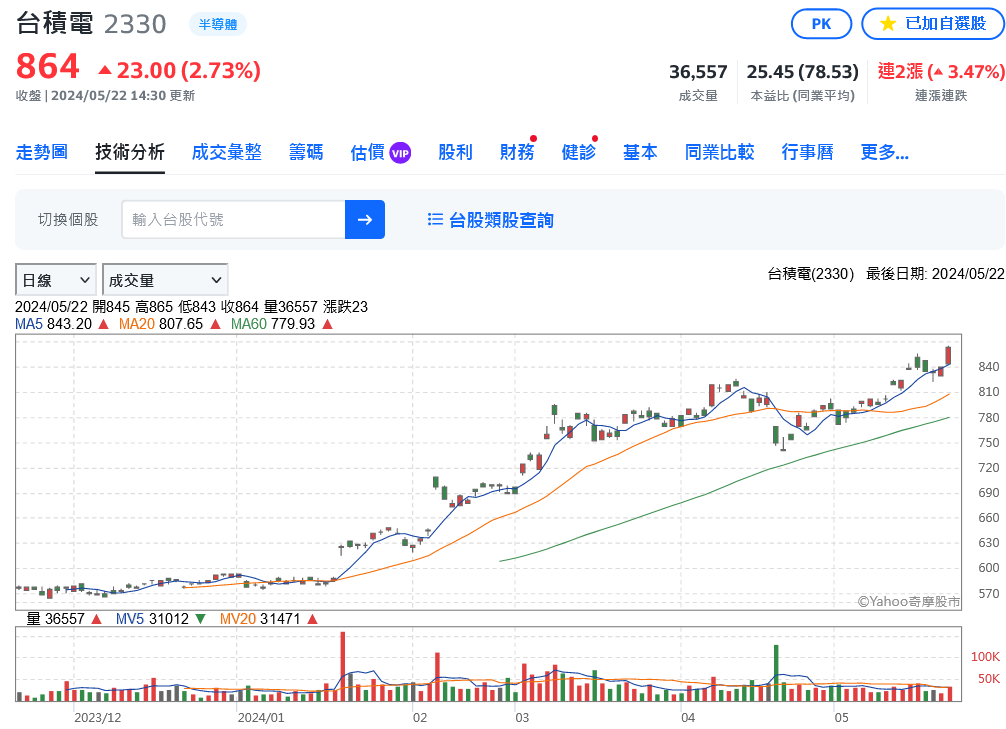Click the 840 price axis label
The image size is (1006, 729).
coord(989,366)
